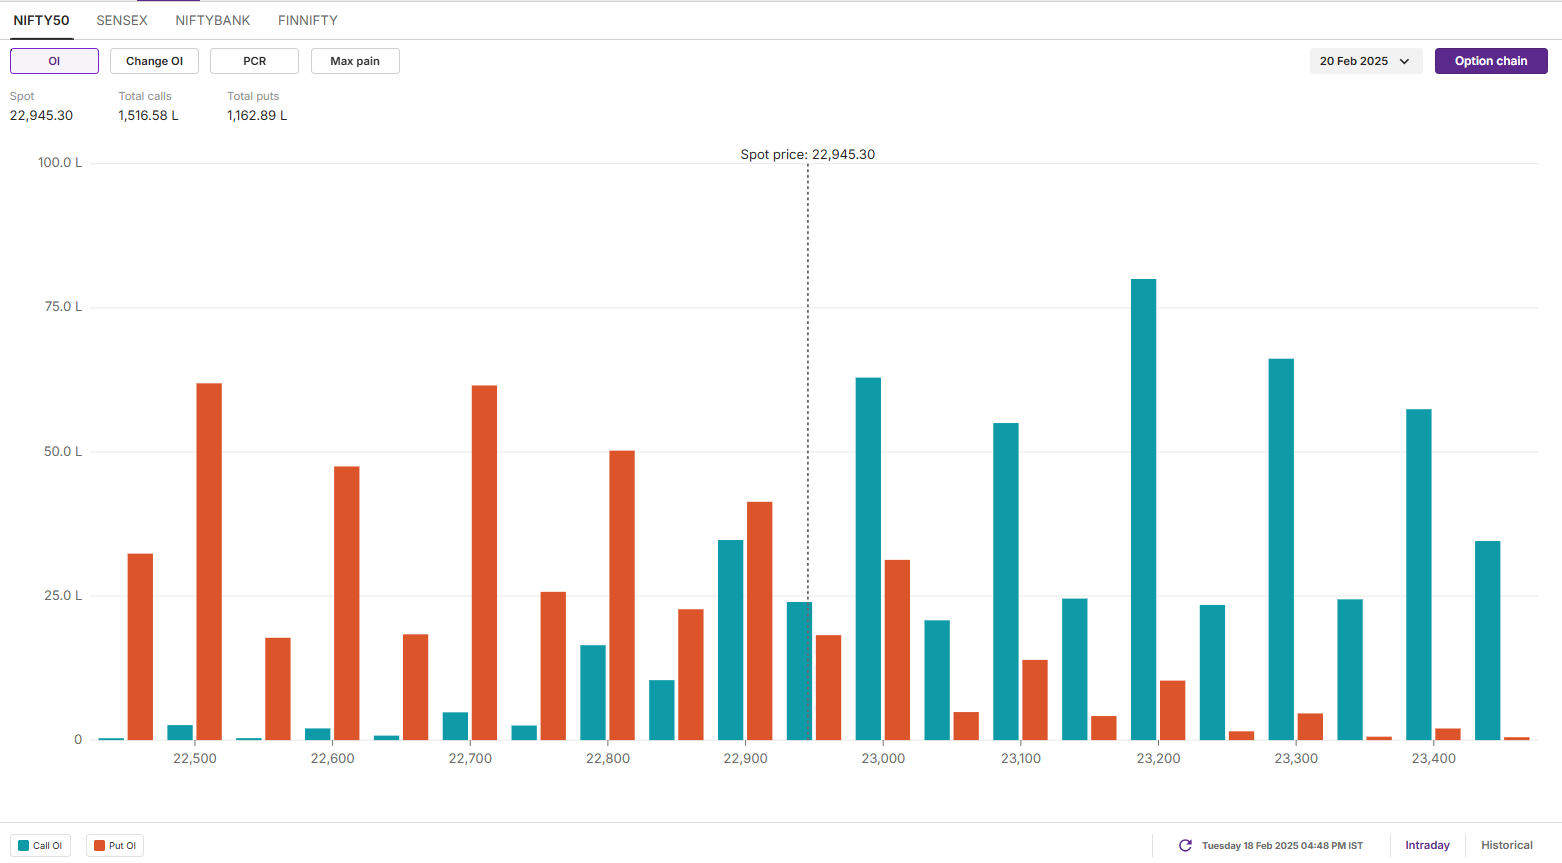Screen dimensions: 1562x863
Task: Click the 23,400 x-axis label
Action: tap(1434, 758)
